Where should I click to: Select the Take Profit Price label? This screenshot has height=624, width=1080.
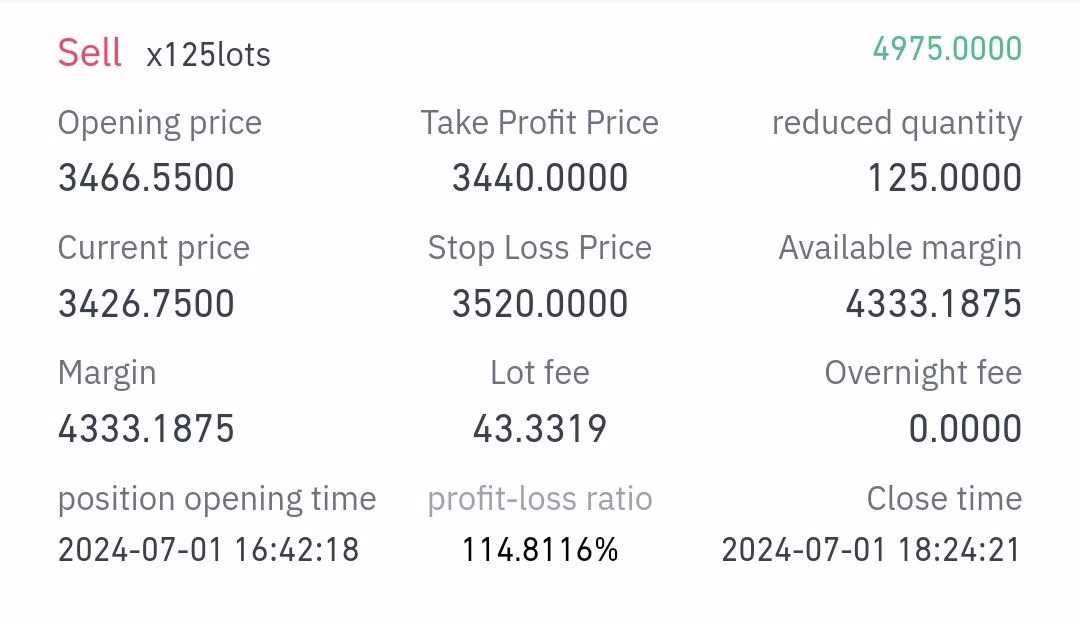click(539, 123)
